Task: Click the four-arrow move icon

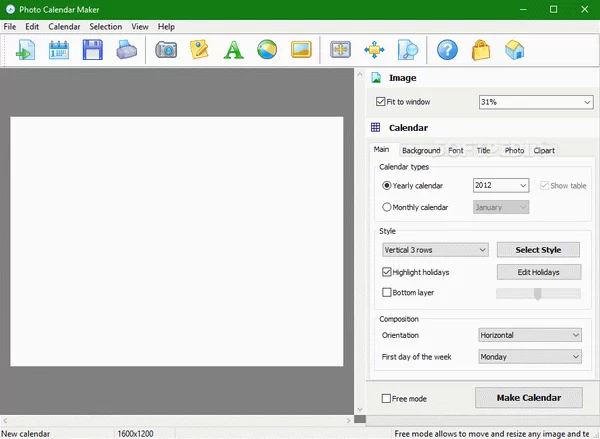Action: pos(374,50)
